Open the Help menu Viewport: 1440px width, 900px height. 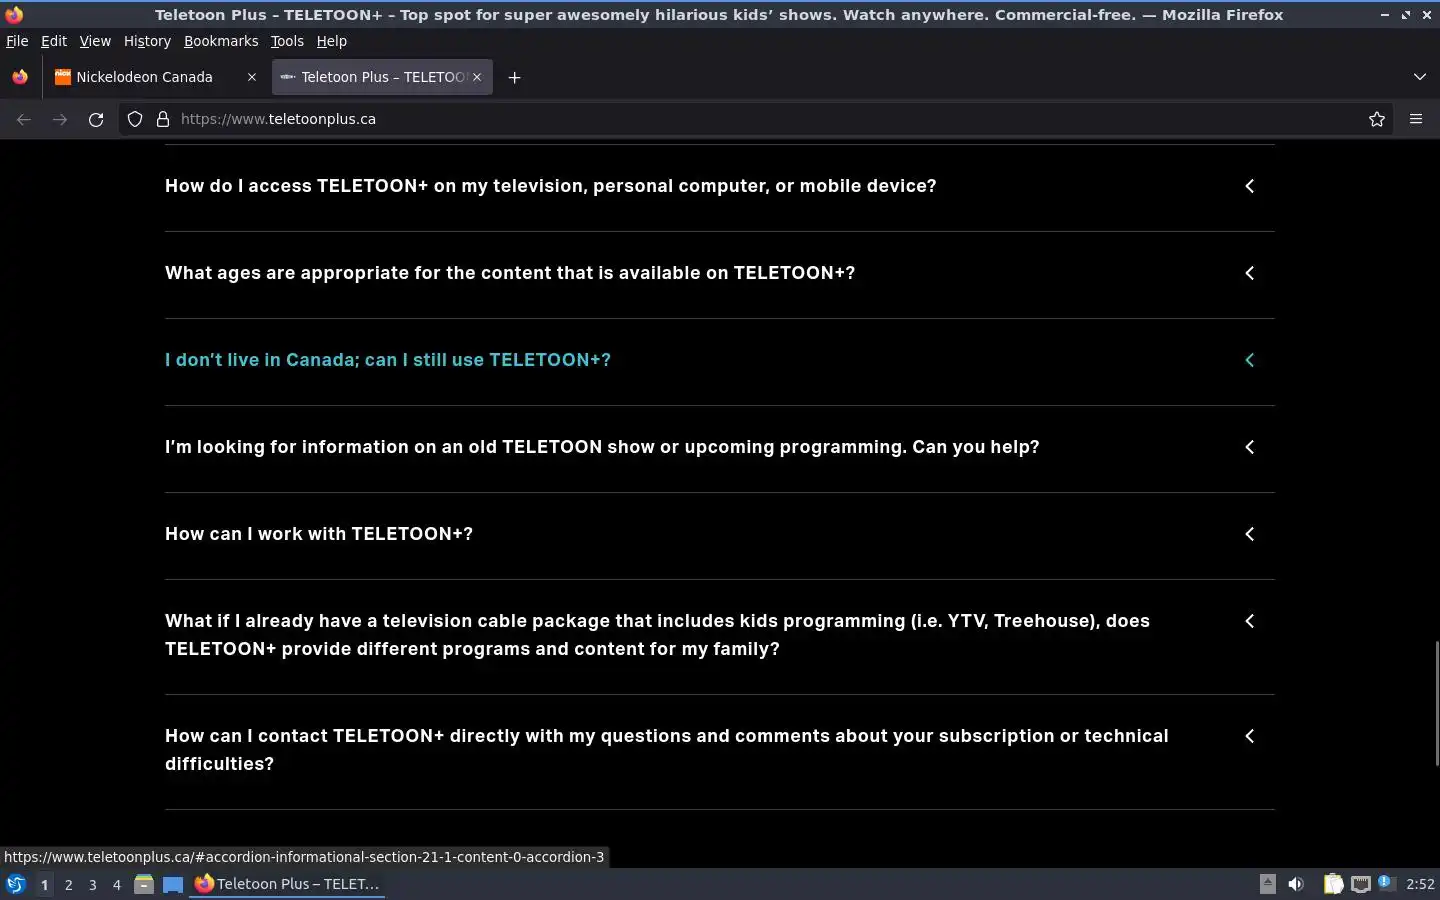[x=332, y=41]
